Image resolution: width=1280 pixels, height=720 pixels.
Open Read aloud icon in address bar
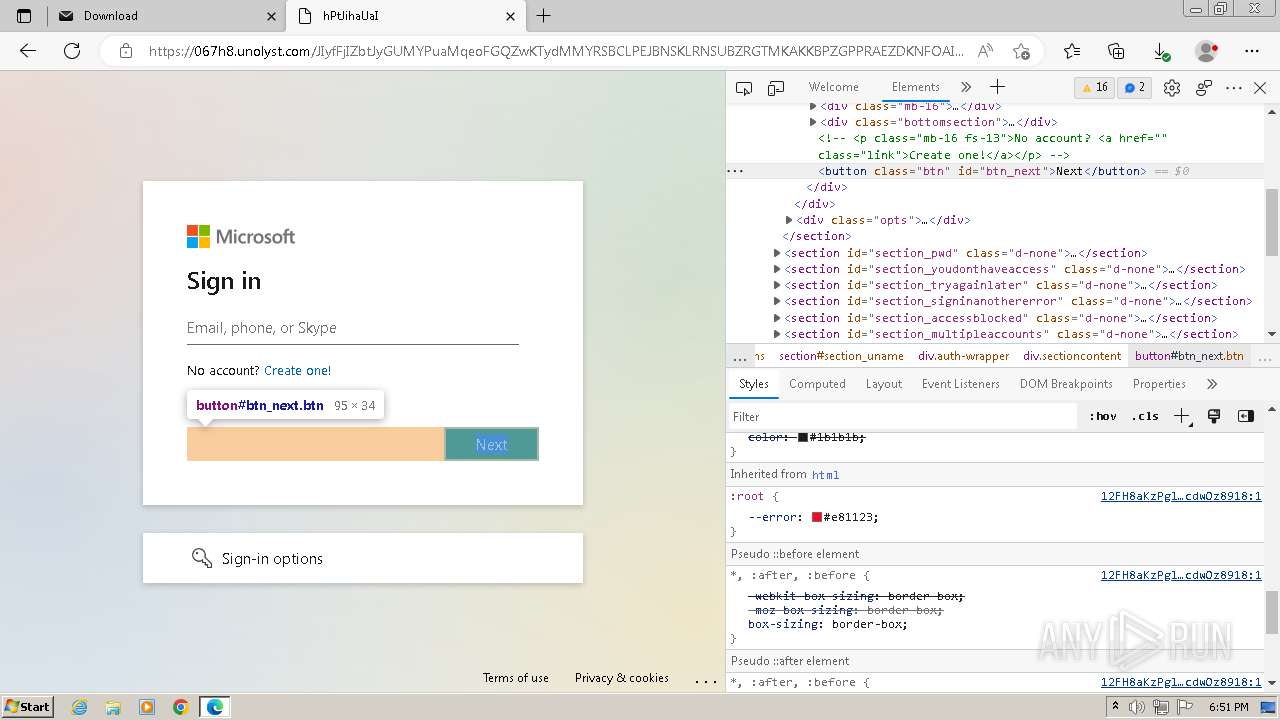coord(985,51)
